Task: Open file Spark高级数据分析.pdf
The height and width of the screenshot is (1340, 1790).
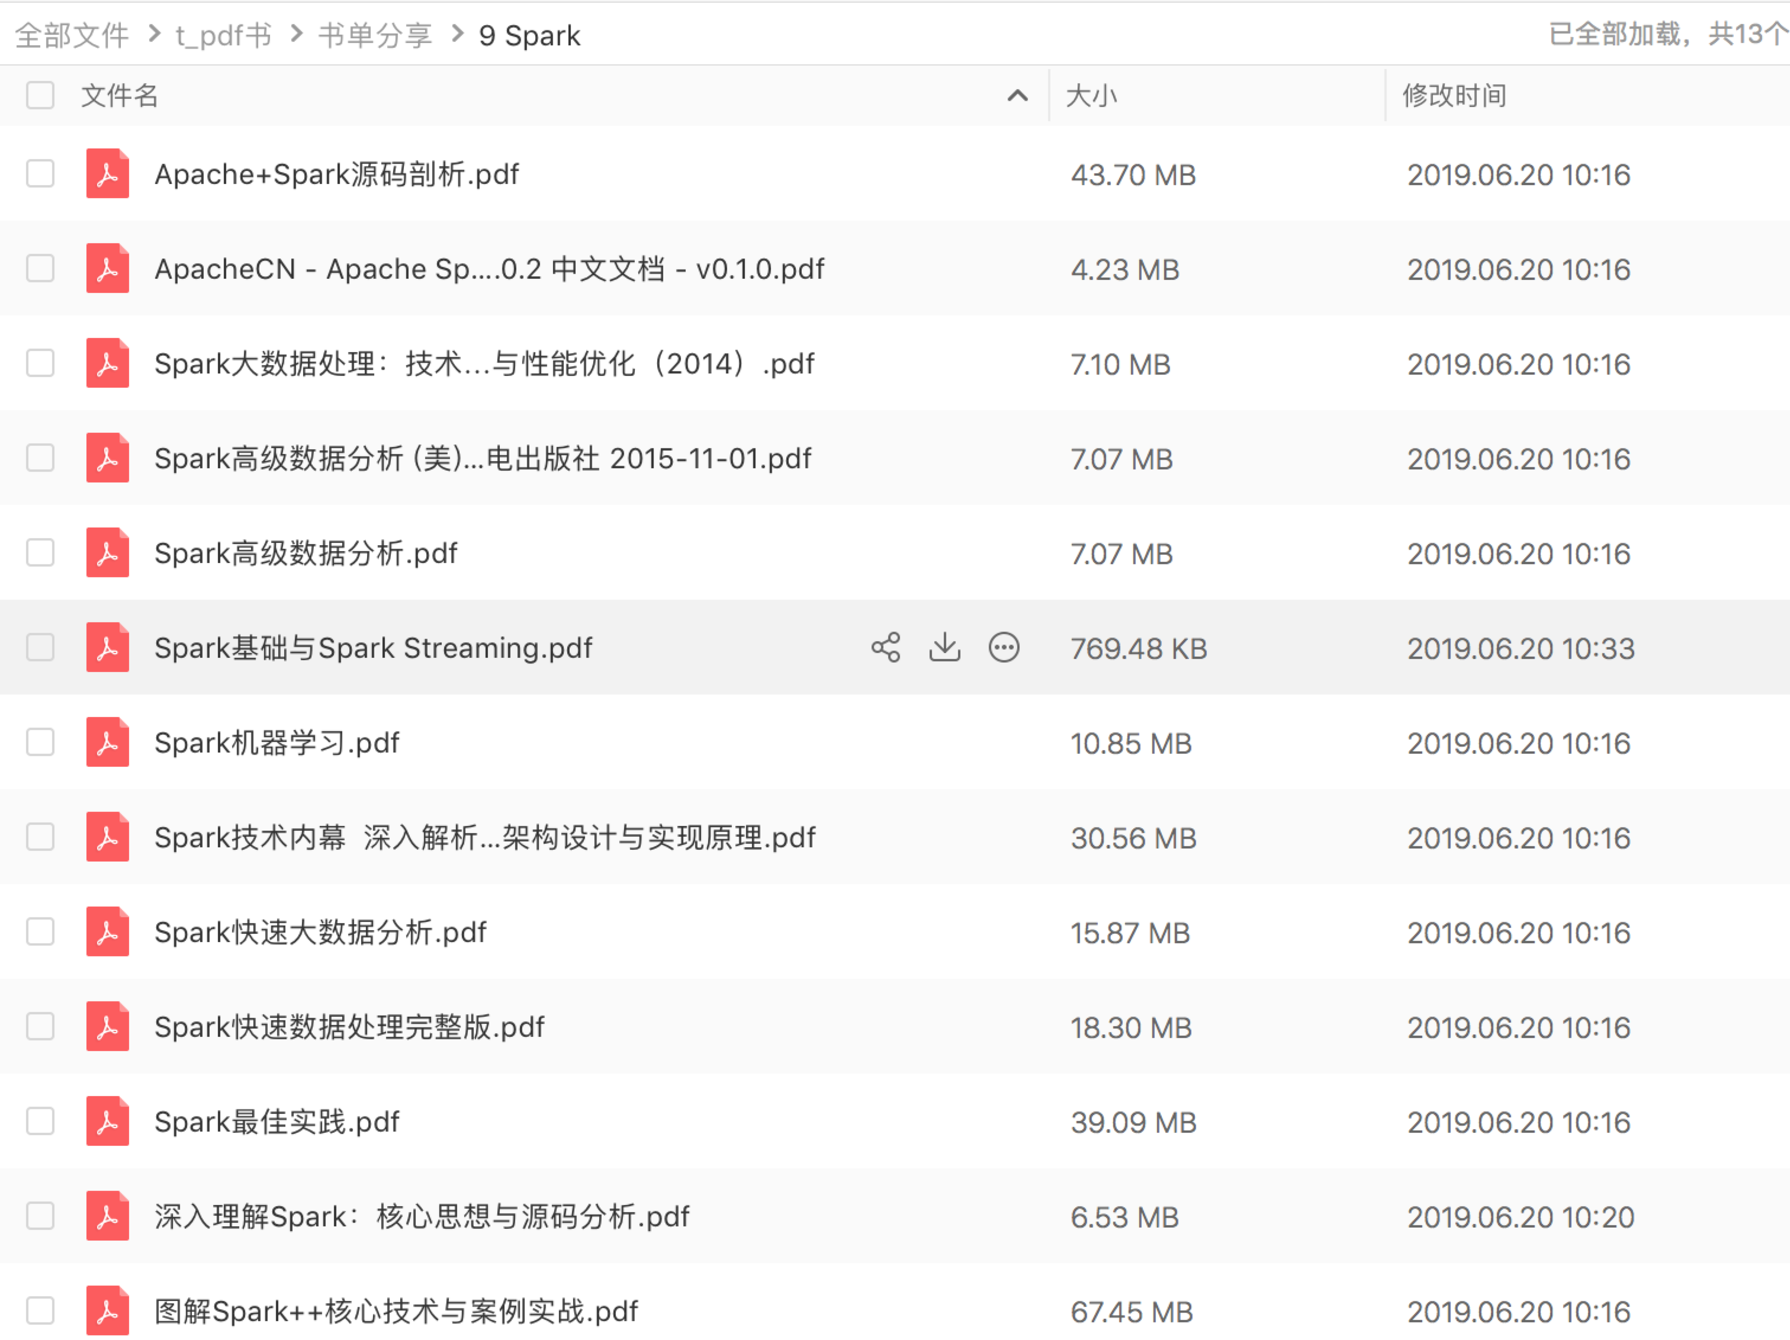Action: click(306, 553)
